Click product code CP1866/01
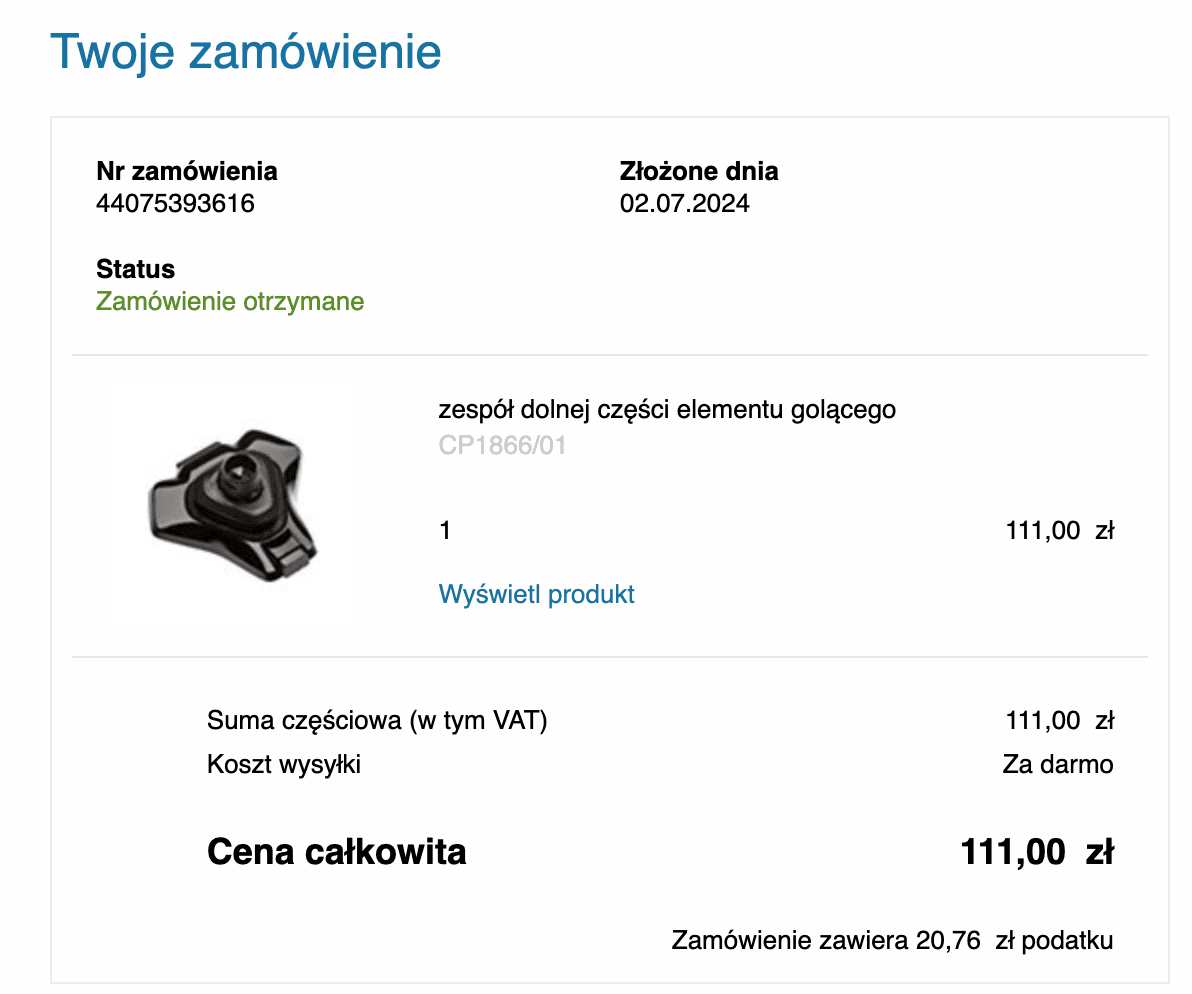The height and width of the screenshot is (994, 1192). (502, 445)
